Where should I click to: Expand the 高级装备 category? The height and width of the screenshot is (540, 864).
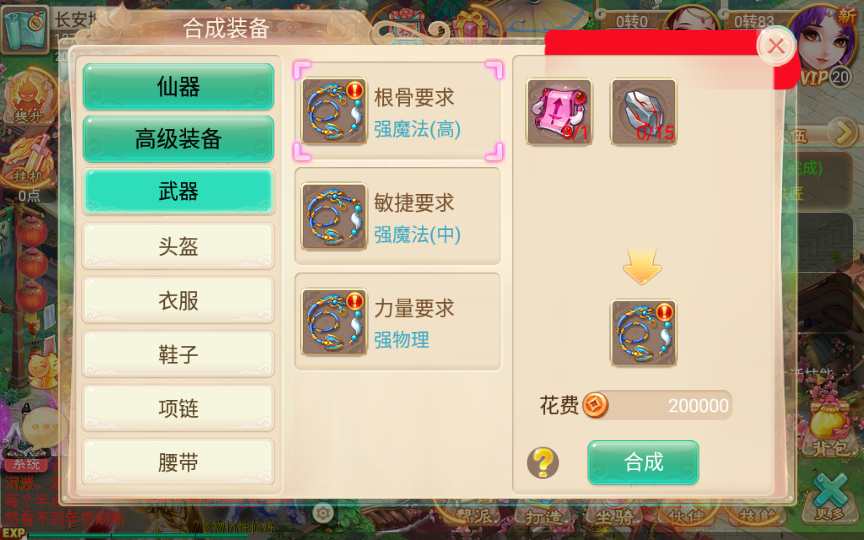click(x=179, y=139)
